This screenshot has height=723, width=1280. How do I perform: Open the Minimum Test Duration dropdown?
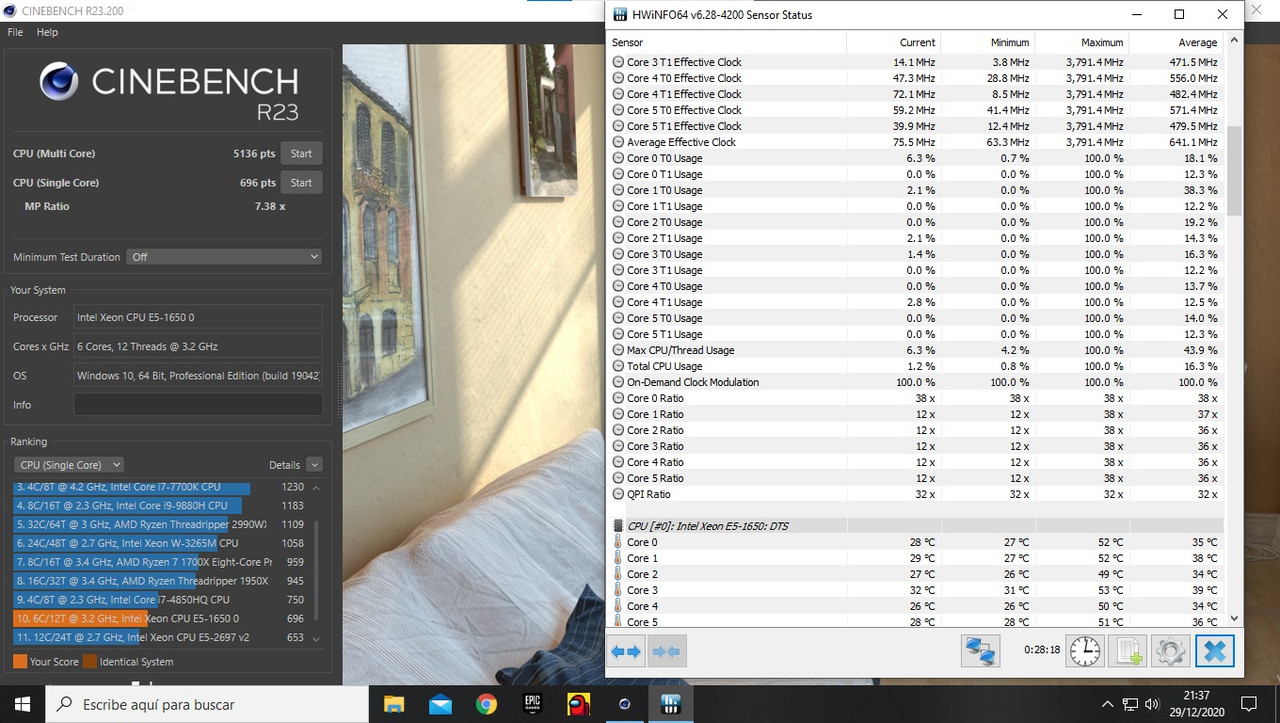click(224, 257)
